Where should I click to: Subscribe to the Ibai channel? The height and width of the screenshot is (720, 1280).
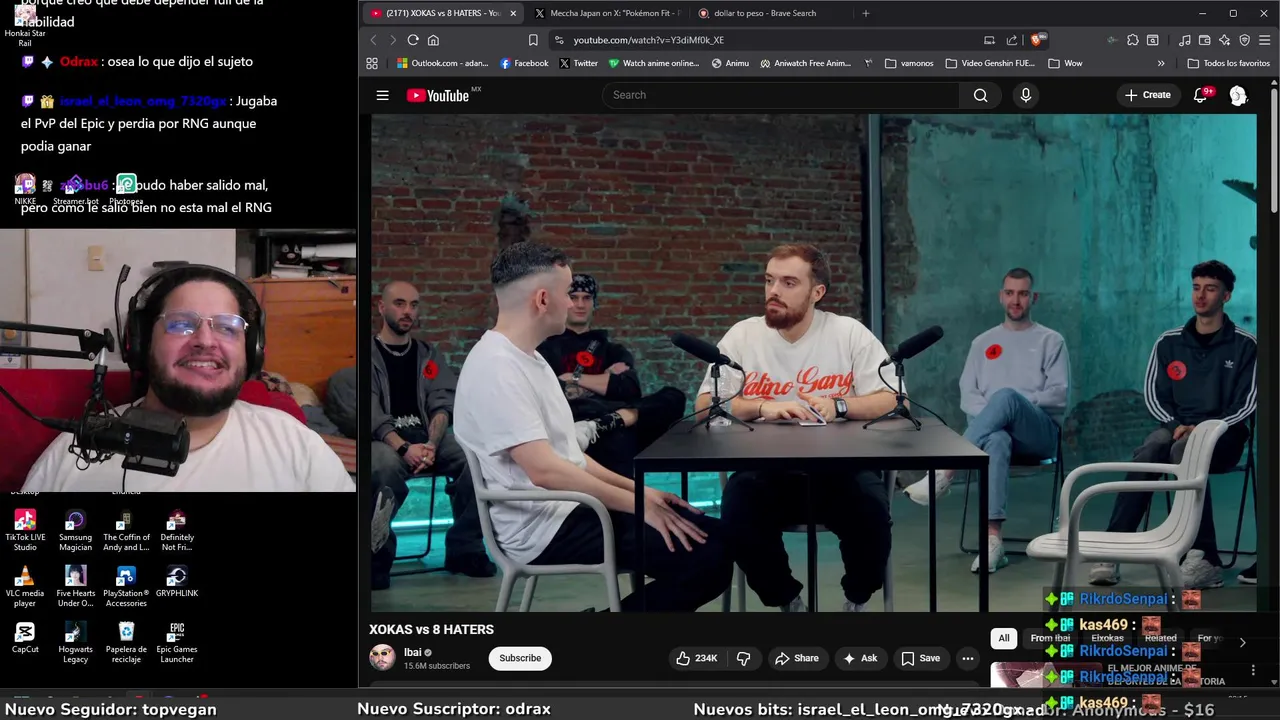(x=520, y=658)
